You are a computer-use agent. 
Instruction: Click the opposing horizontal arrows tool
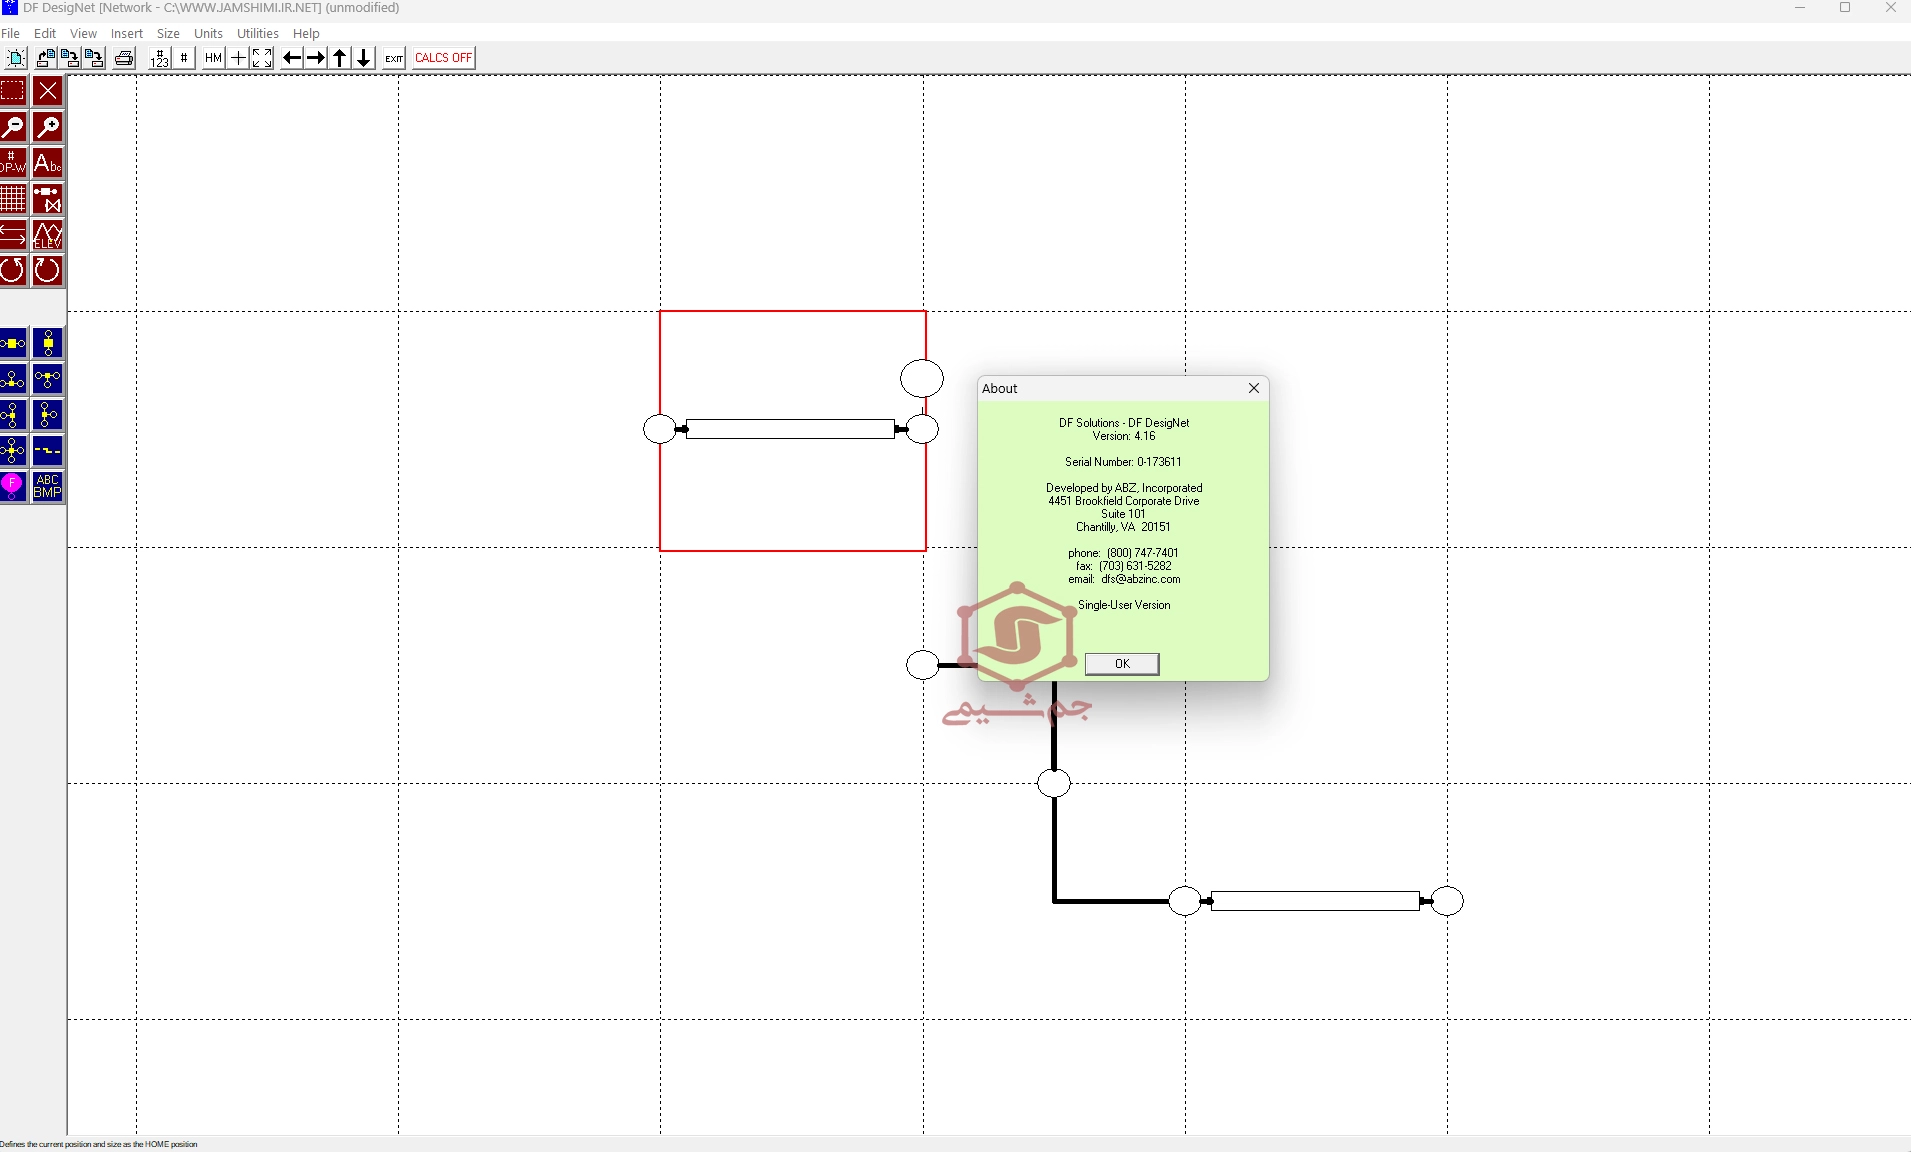click(x=13, y=235)
